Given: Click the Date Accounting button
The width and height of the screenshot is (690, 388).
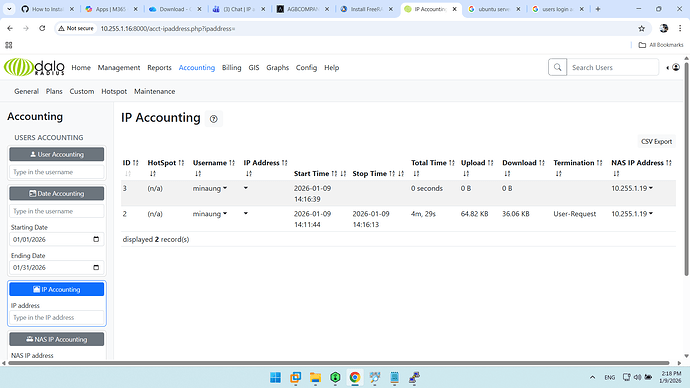Looking at the screenshot, I should (57, 194).
